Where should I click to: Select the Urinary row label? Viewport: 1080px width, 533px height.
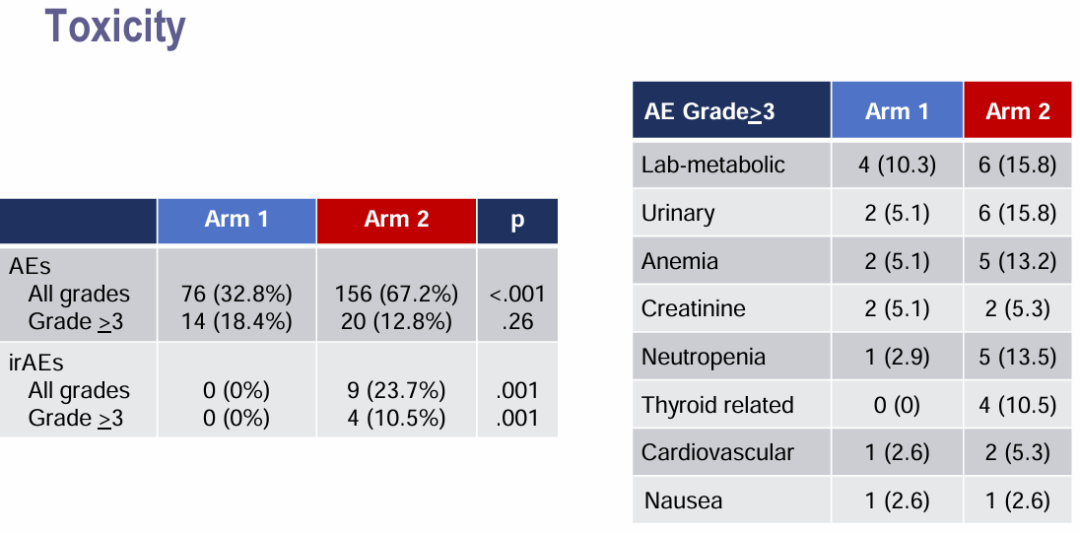coord(678,213)
